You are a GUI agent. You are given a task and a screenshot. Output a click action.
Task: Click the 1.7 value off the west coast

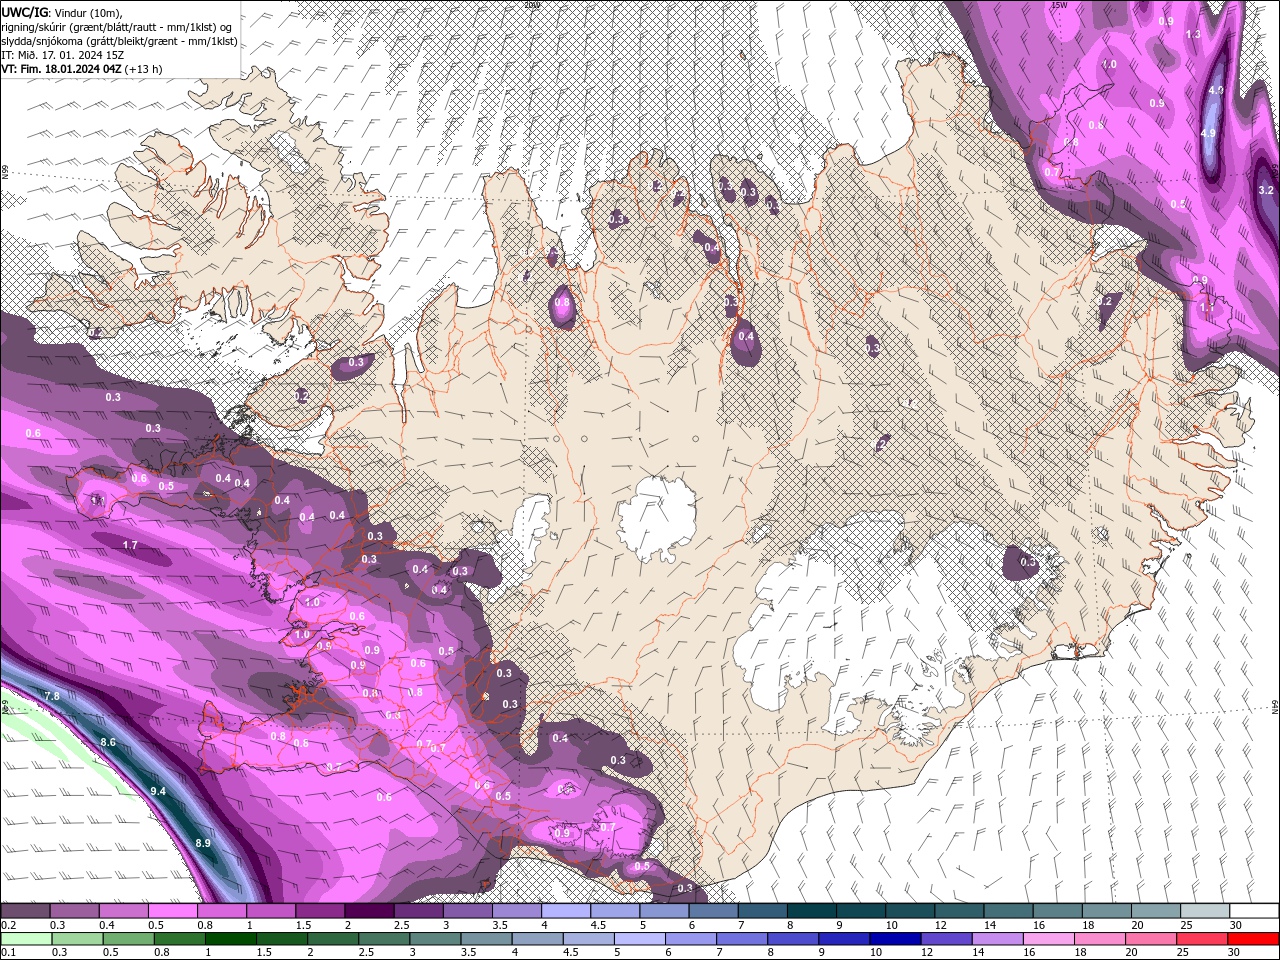[x=130, y=545]
